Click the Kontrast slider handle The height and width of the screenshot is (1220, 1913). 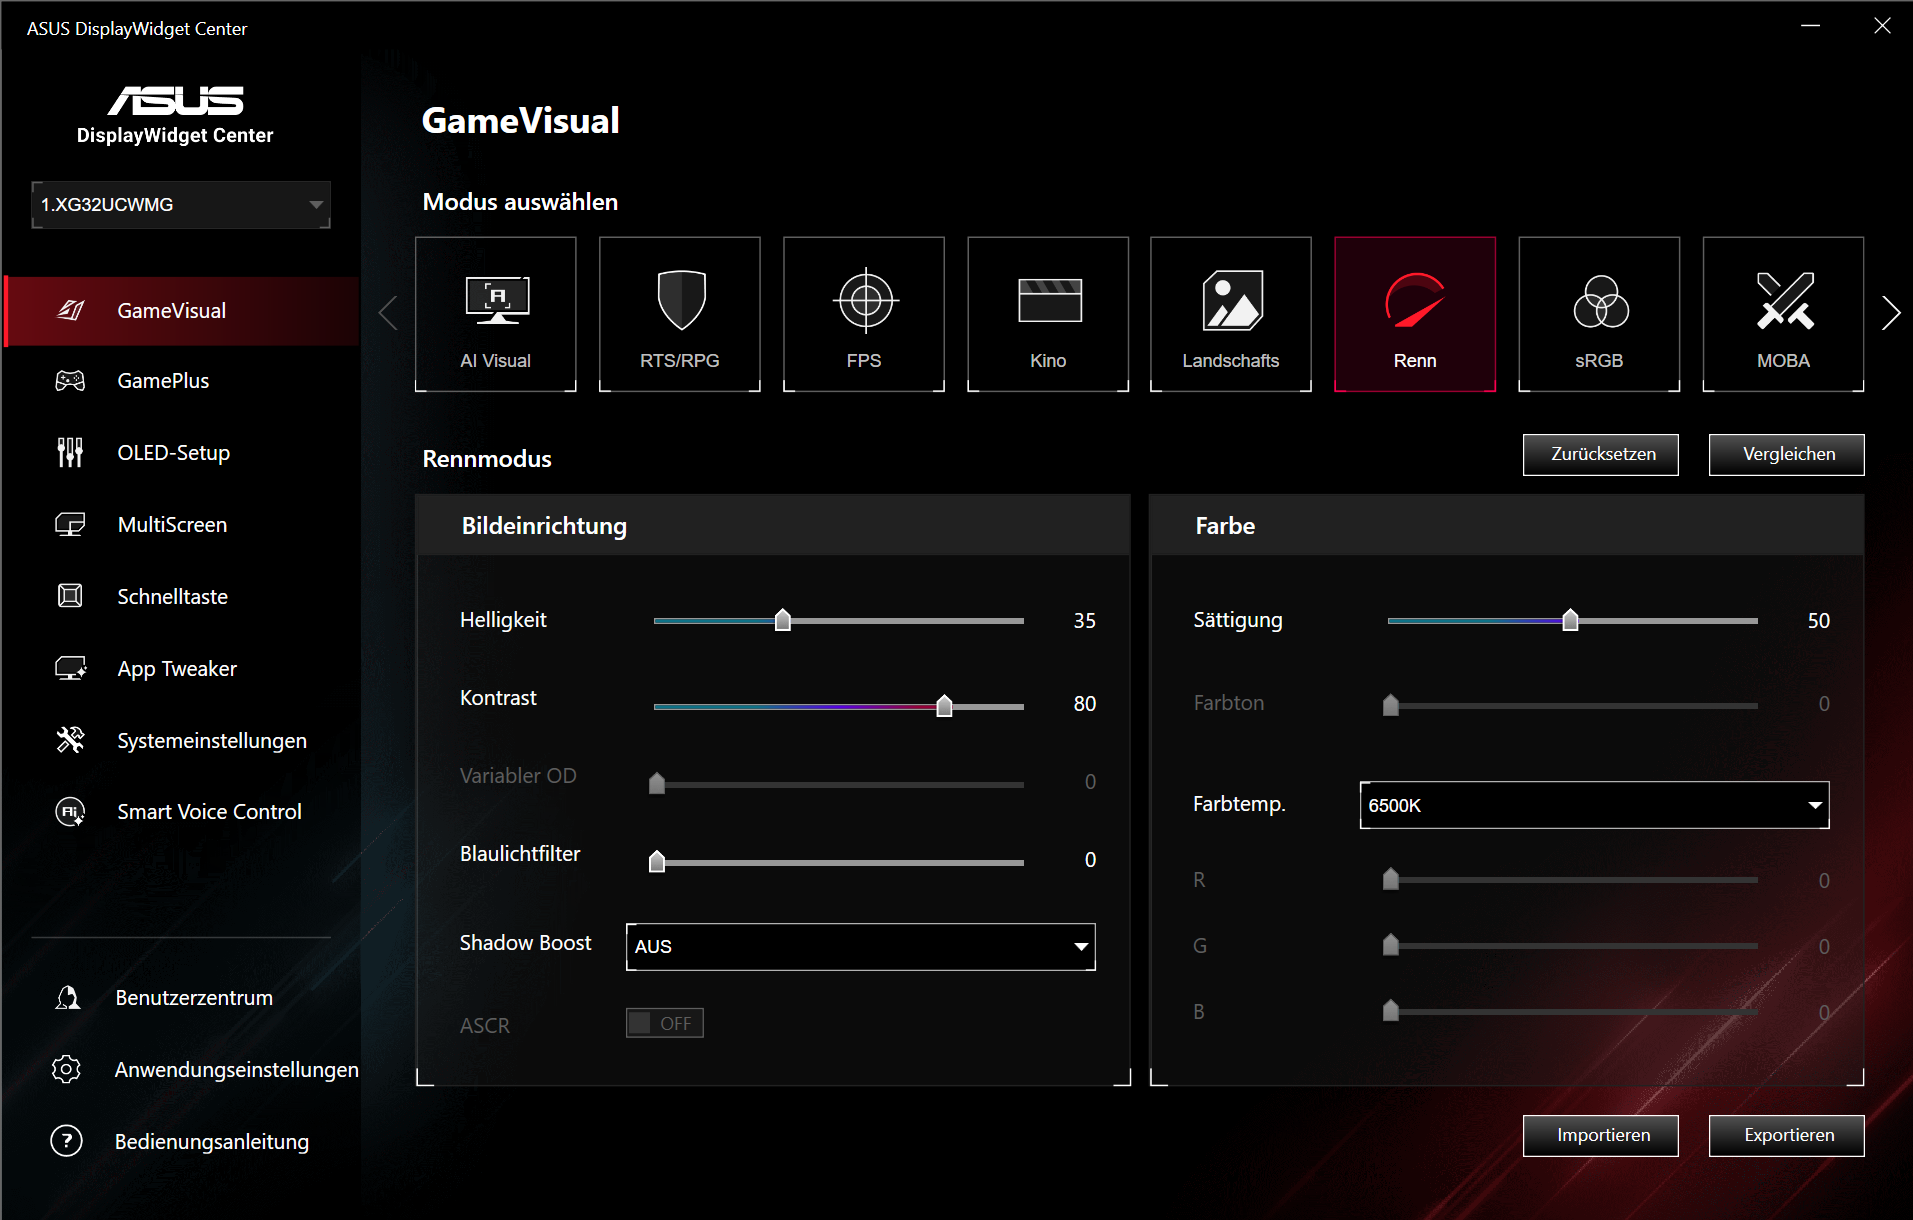944,706
